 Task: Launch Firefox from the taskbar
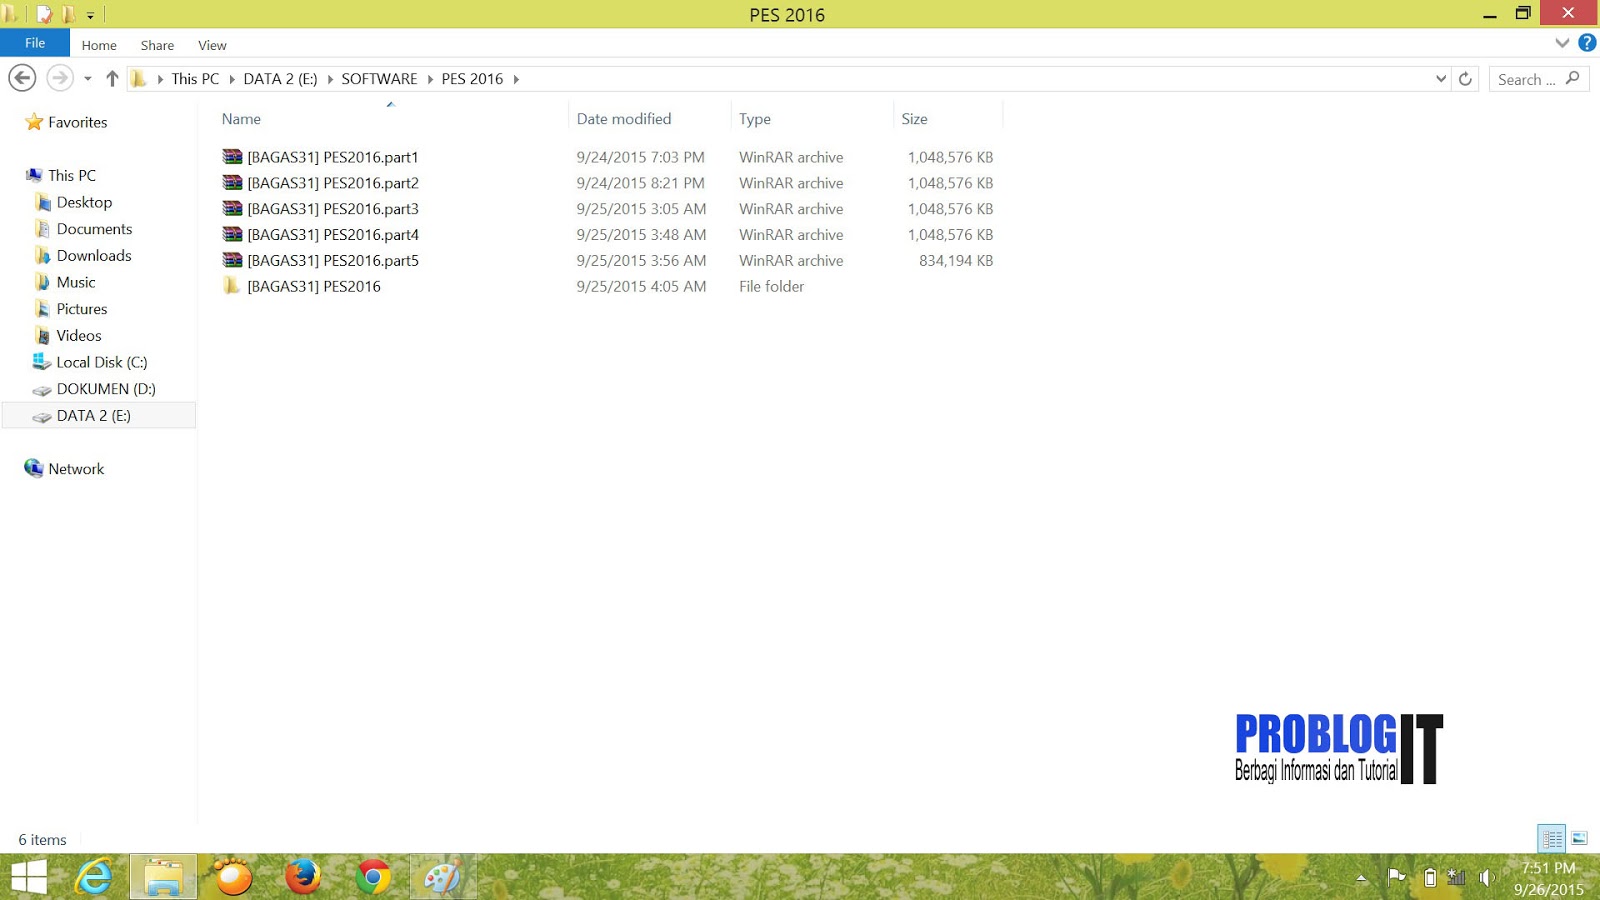pyautogui.click(x=303, y=877)
